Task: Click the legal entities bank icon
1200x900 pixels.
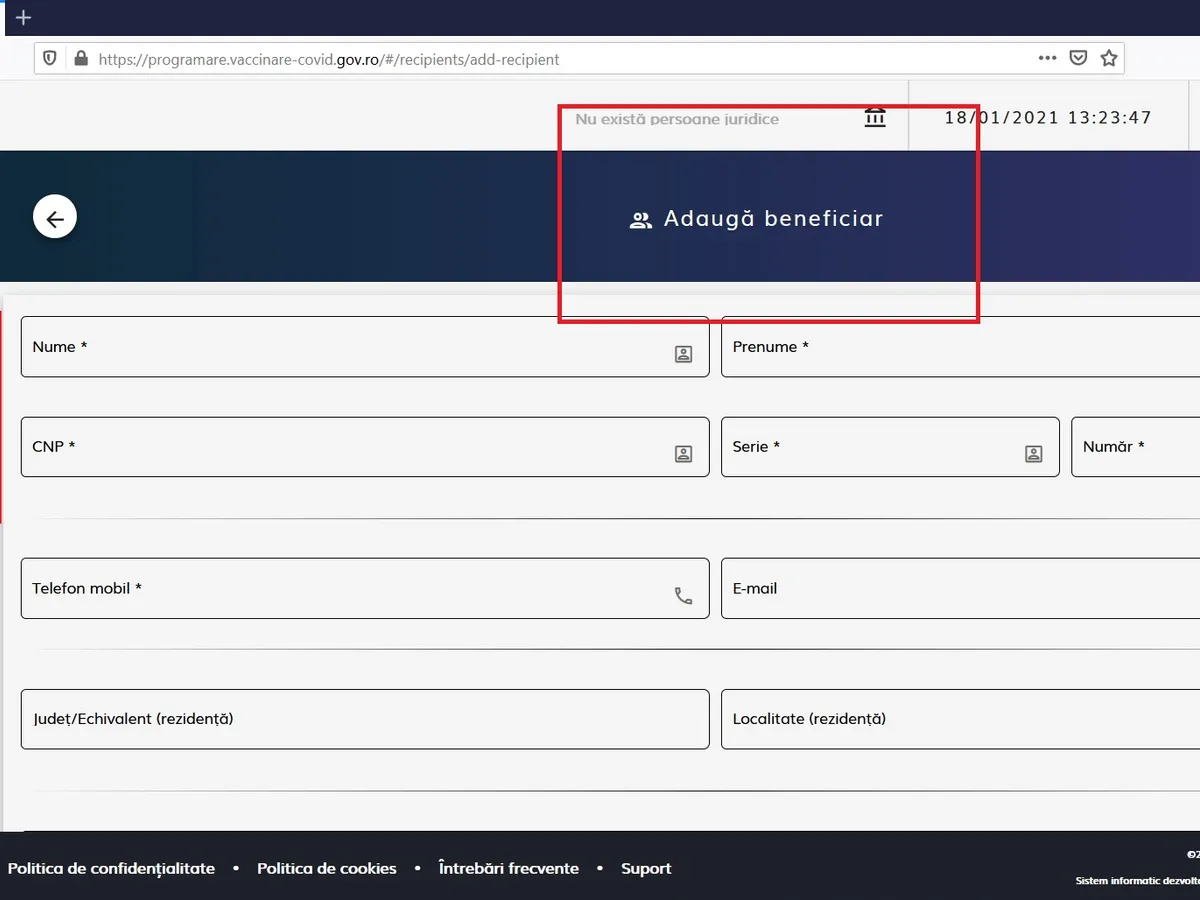Action: [875, 118]
